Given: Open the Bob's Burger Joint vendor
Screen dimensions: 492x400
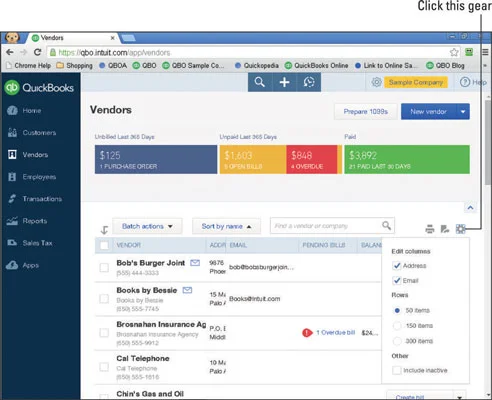Looking at the screenshot, I should (151, 263).
